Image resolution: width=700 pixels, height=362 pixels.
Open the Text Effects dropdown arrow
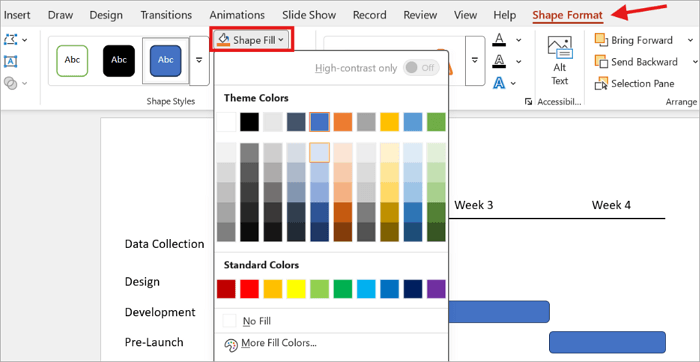pos(513,83)
